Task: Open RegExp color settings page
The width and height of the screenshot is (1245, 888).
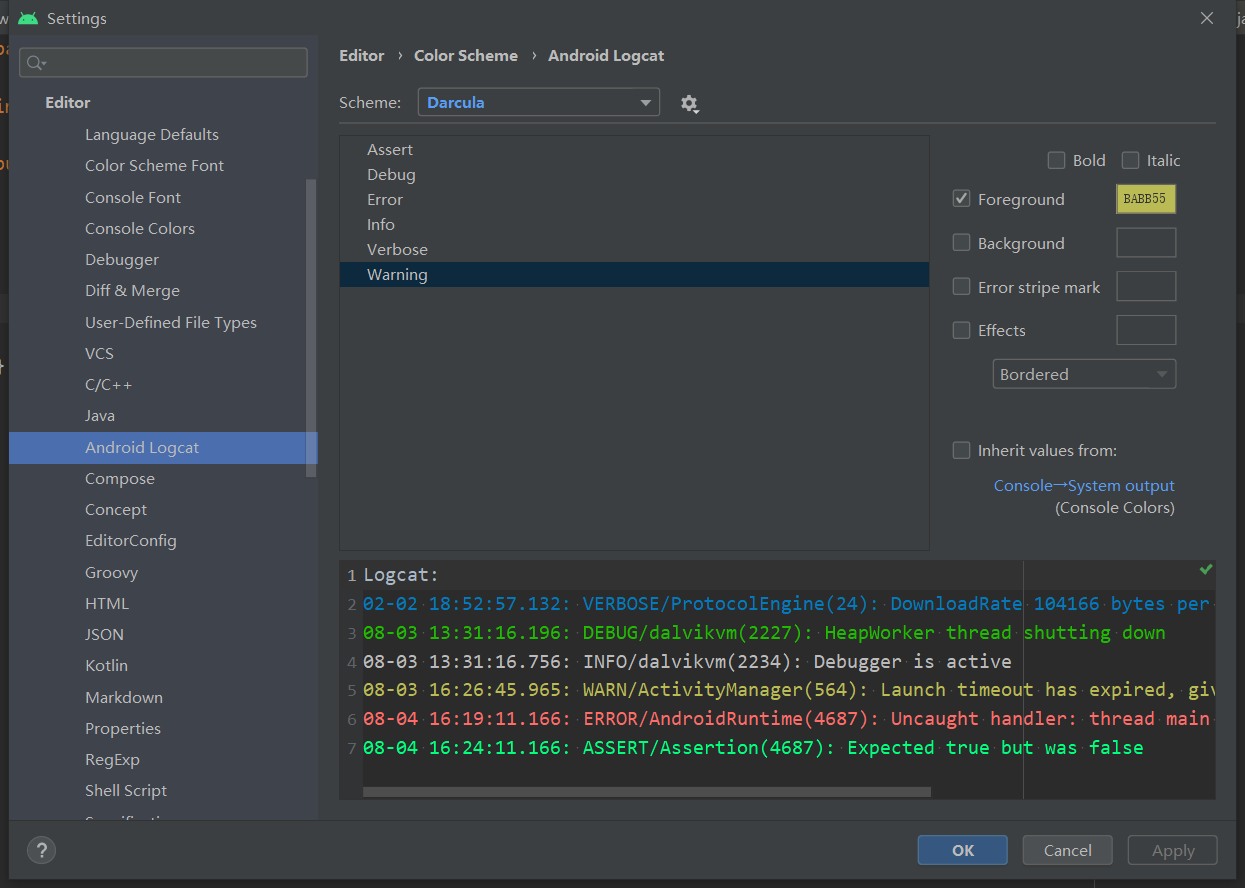Action: pyautogui.click(x=112, y=759)
